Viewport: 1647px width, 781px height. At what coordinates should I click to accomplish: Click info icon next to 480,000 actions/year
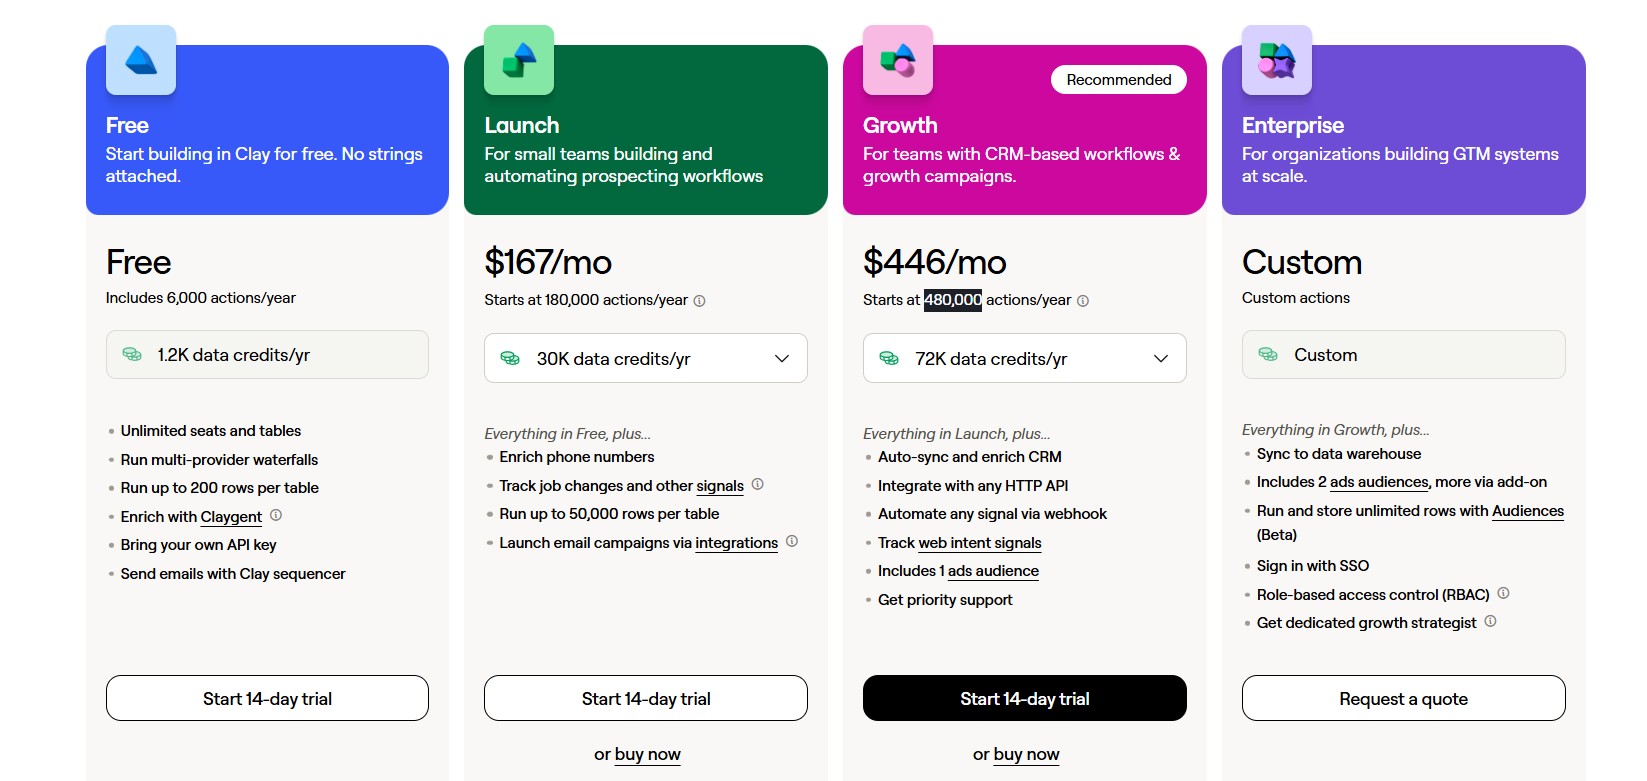[x=1083, y=301]
